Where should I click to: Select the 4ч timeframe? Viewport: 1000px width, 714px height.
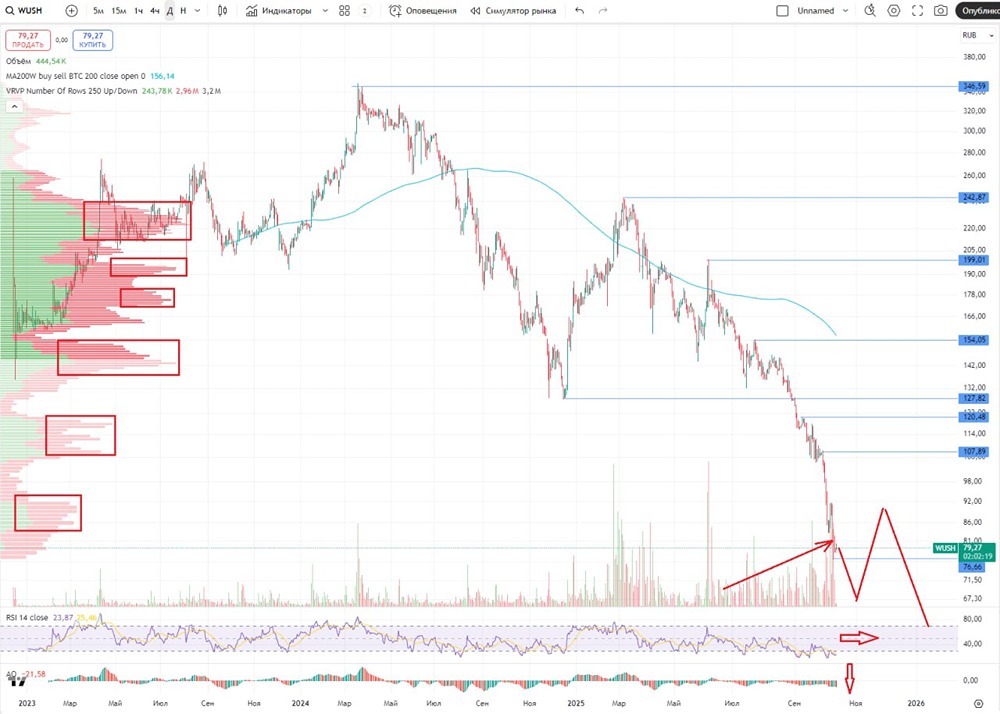pos(154,11)
